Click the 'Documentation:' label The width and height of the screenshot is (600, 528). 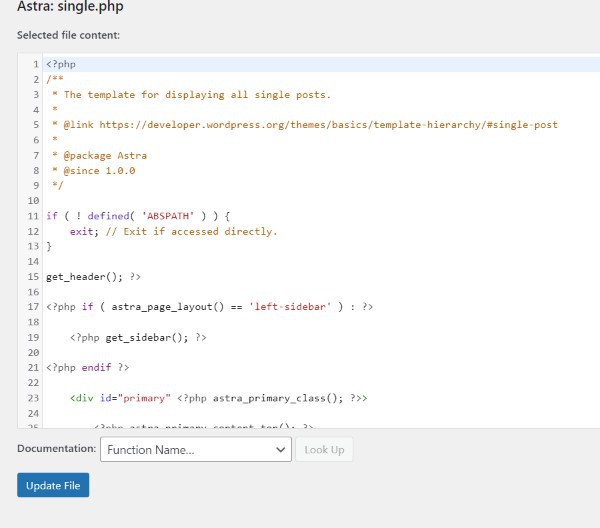point(56,448)
